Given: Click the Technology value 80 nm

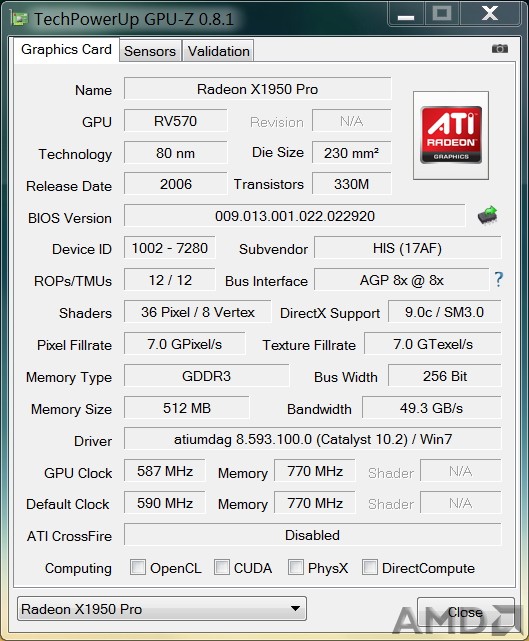Looking at the screenshot, I should (175, 153).
